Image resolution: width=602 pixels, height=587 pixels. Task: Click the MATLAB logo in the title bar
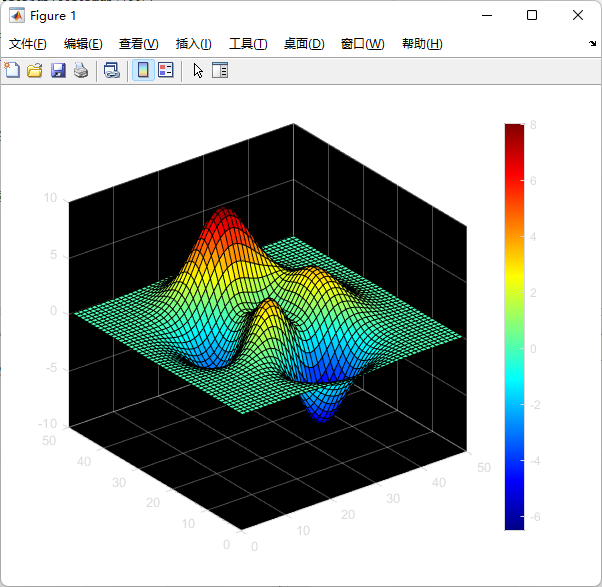[x=17, y=16]
